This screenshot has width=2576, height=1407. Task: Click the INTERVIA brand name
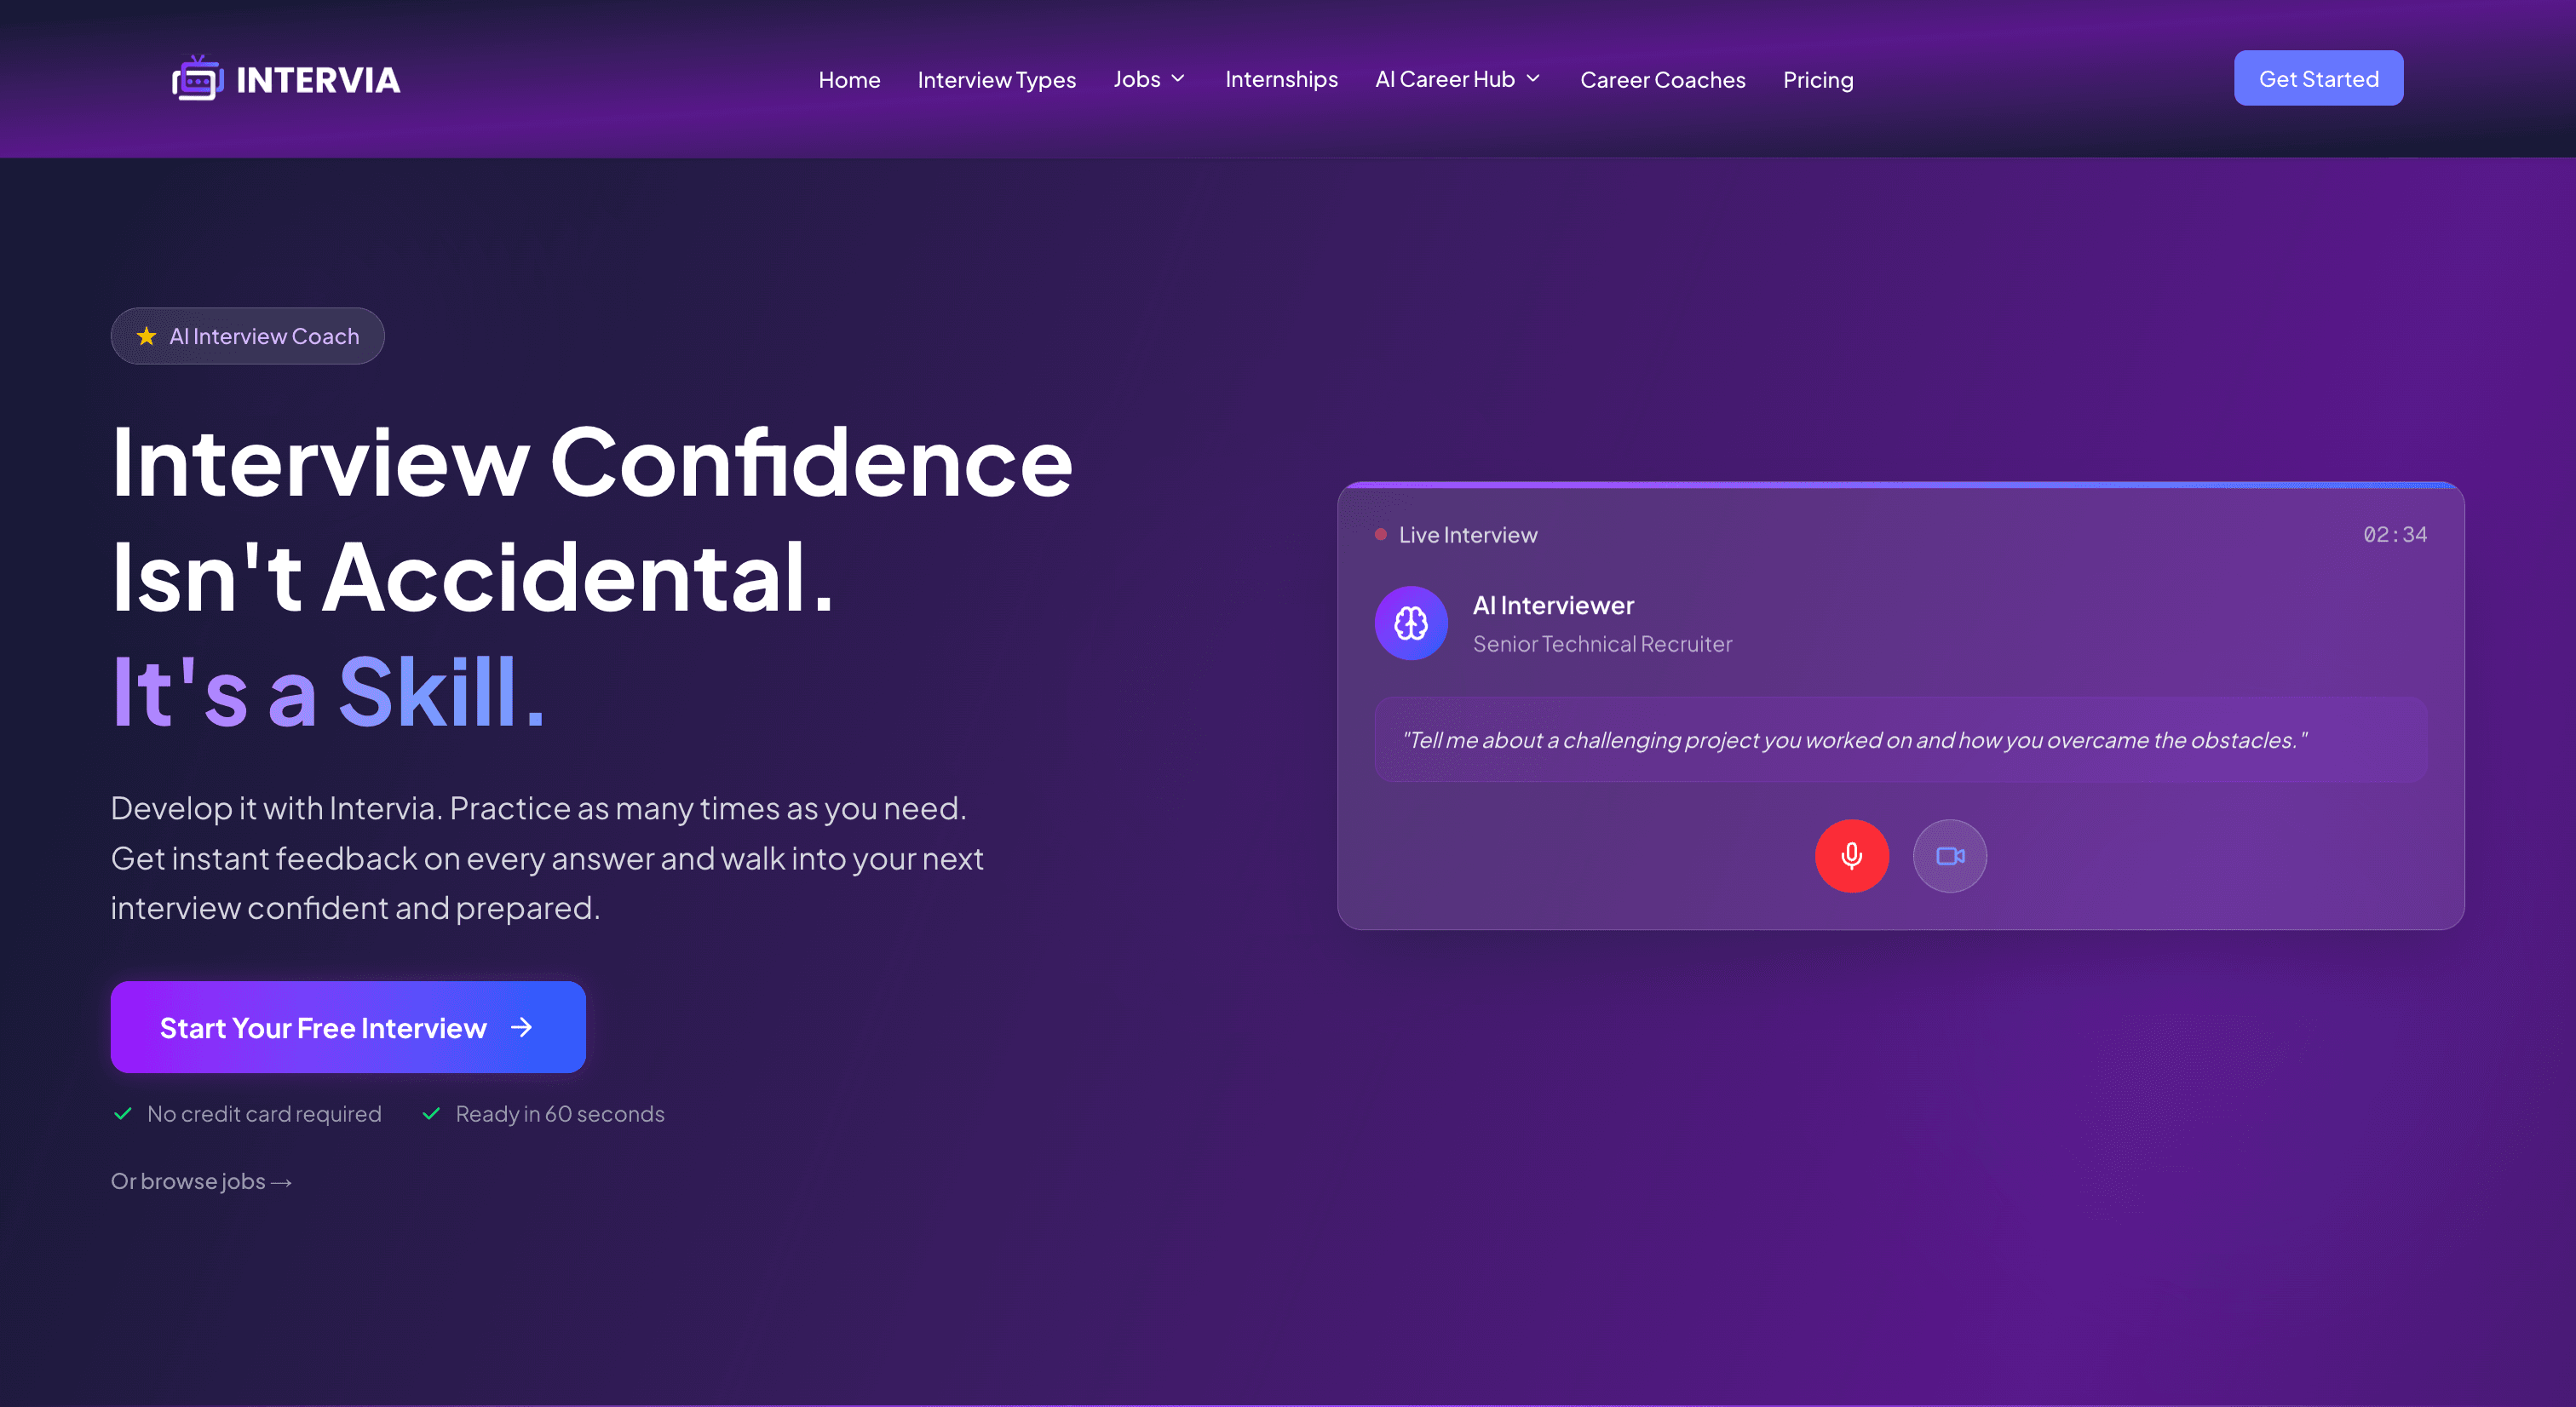tap(318, 80)
